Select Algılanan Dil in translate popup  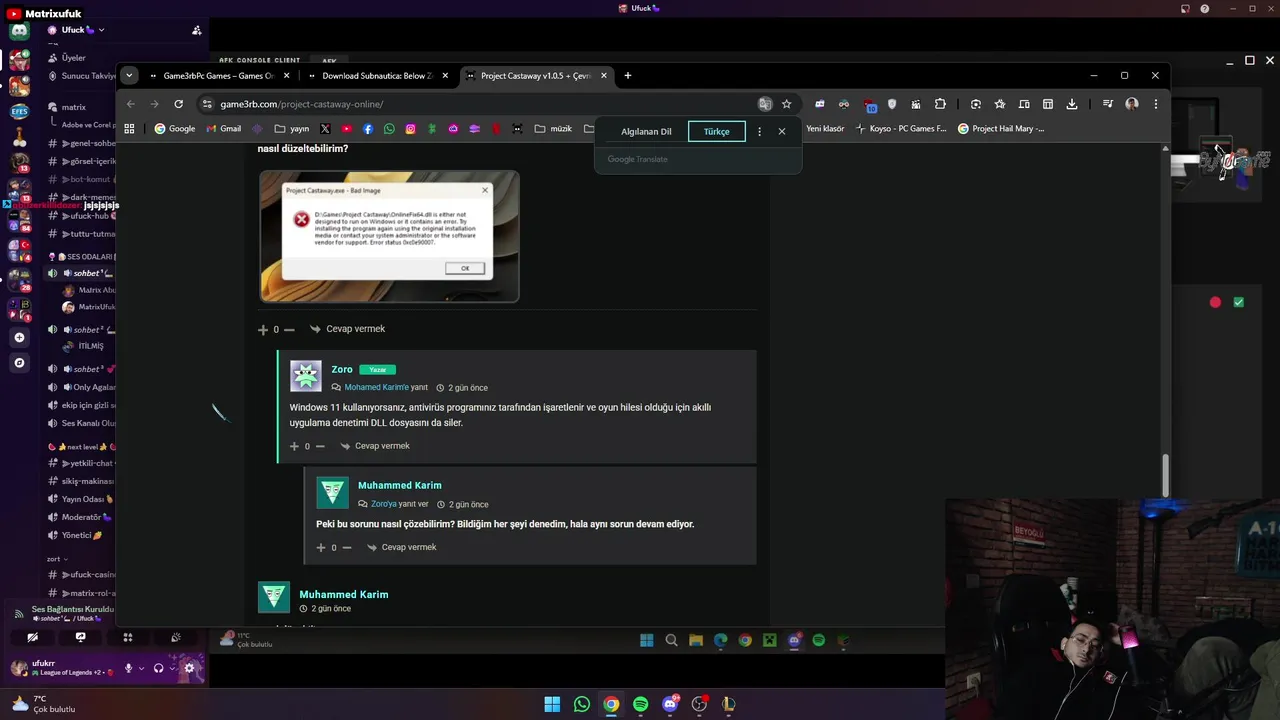click(646, 131)
